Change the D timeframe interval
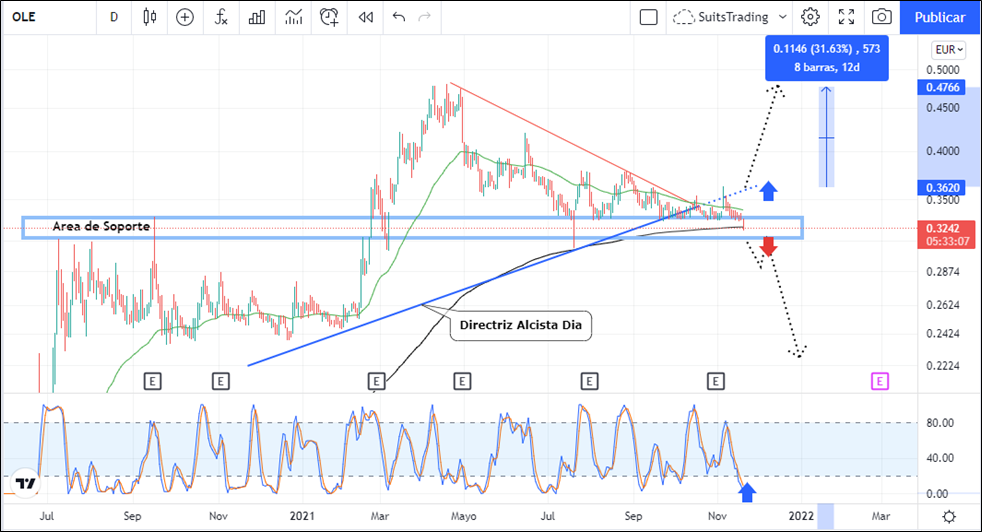 pyautogui.click(x=114, y=17)
